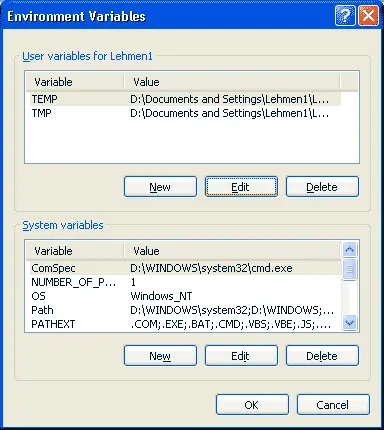Edit the selected user variable
The height and width of the screenshot is (430, 384).
241,187
